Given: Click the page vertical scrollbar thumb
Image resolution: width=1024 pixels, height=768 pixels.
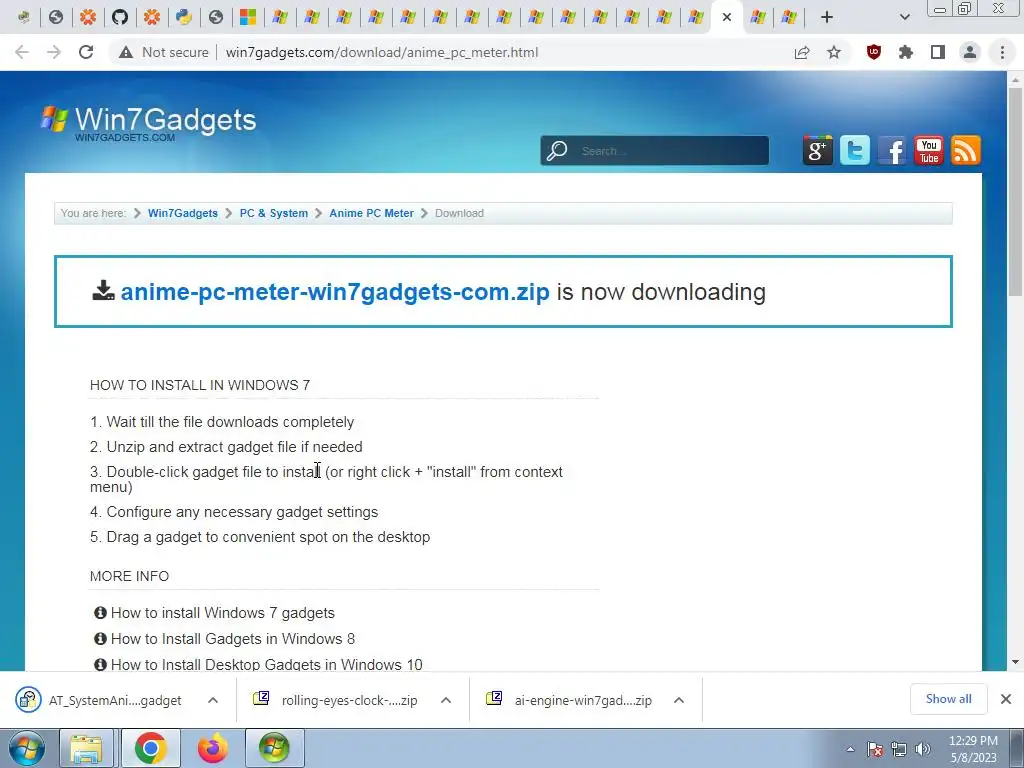Looking at the screenshot, I should 1015,191.
